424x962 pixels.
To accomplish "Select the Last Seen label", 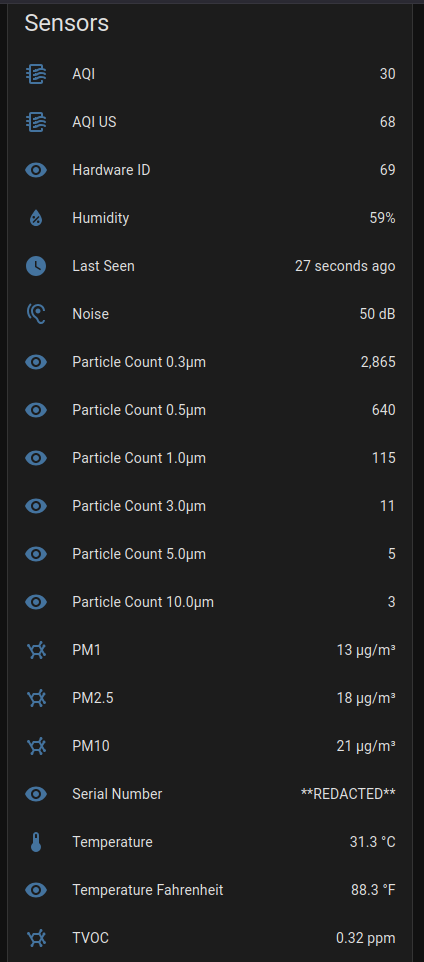I will pos(103,266).
